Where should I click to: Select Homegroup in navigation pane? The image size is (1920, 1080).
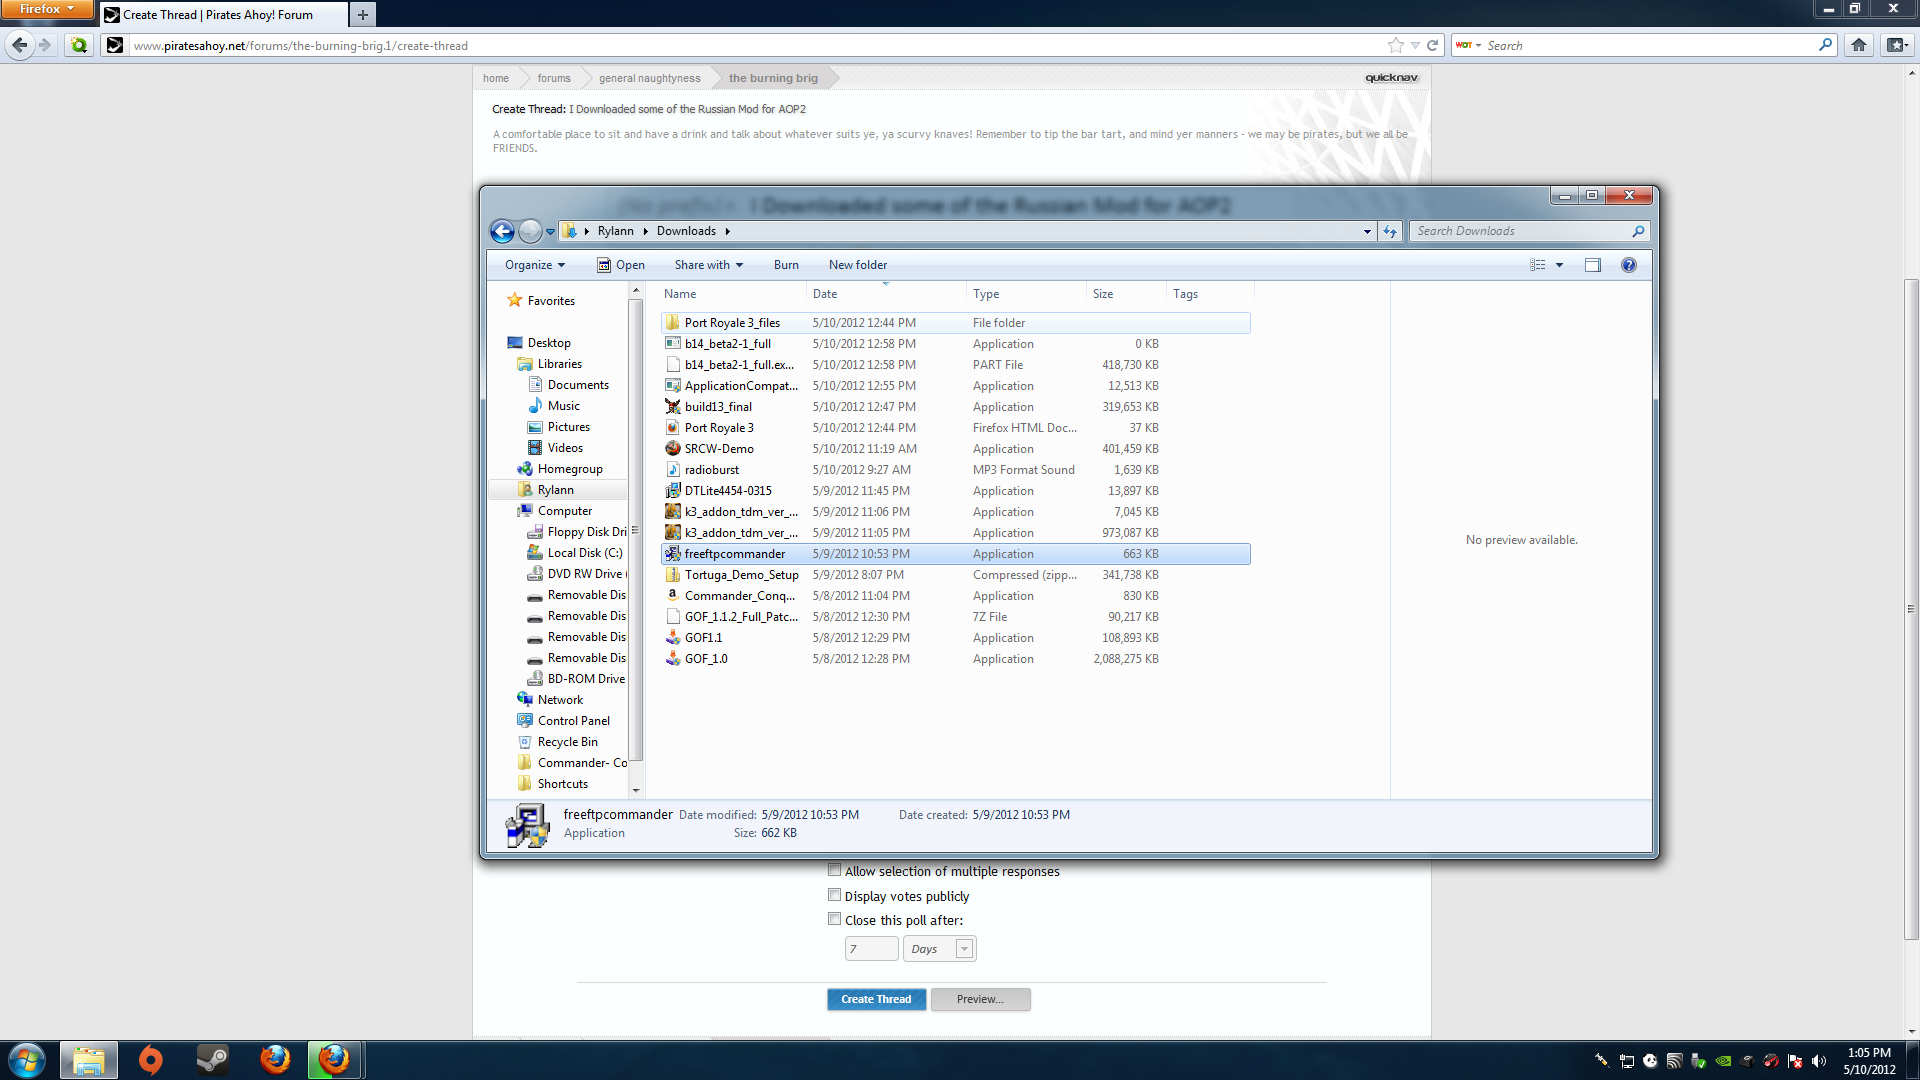pyautogui.click(x=569, y=469)
